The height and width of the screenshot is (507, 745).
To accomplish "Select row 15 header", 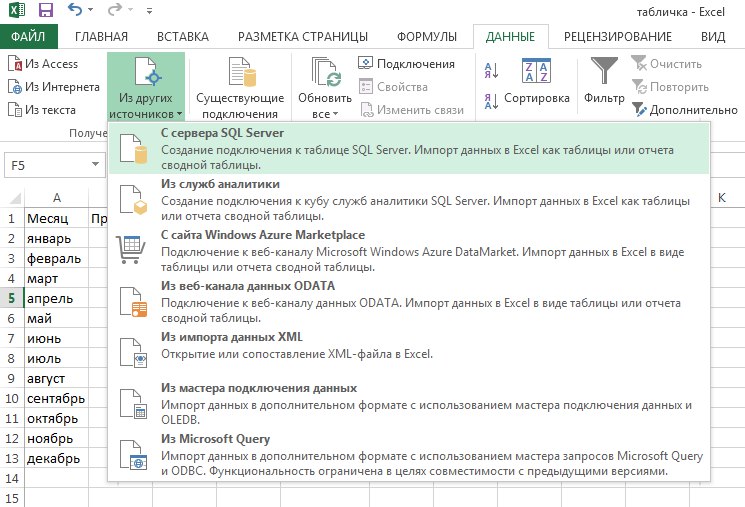I will (x=12, y=498).
